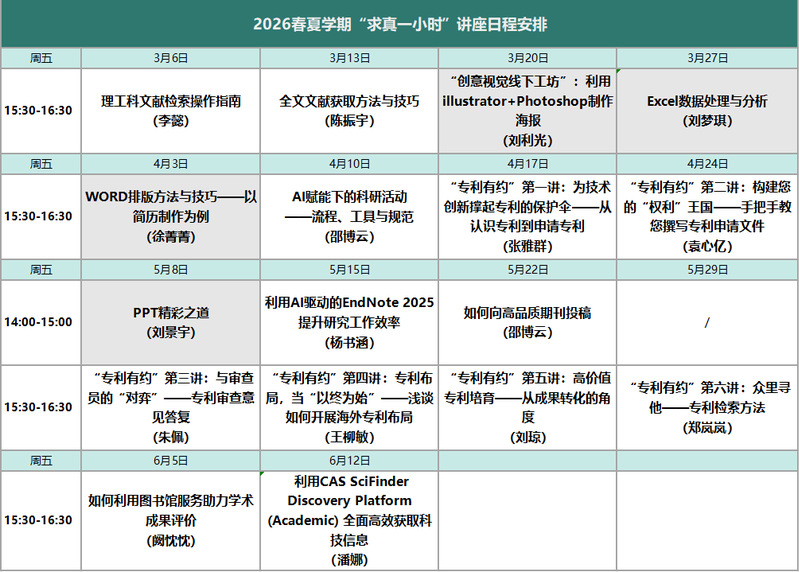Select the 6月12日 date header cell
This screenshot has width=799, height=572.
(x=349, y=460)
